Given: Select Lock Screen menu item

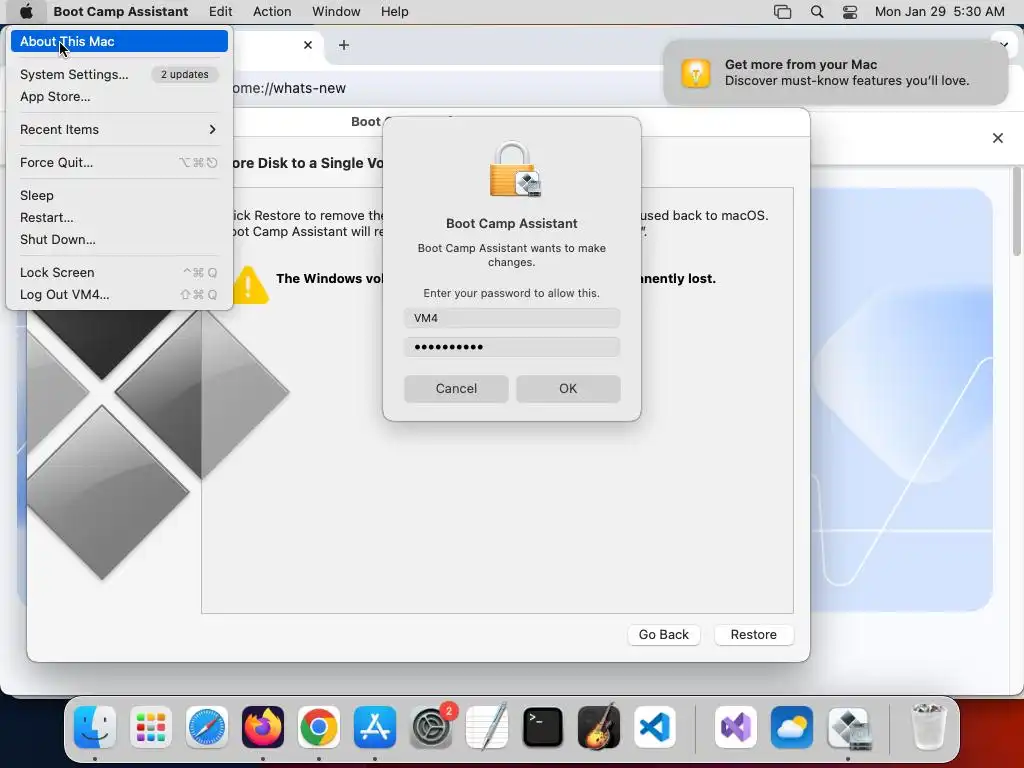Looking at the screenshot, I should pyautogui.click(x=119, y=272).
